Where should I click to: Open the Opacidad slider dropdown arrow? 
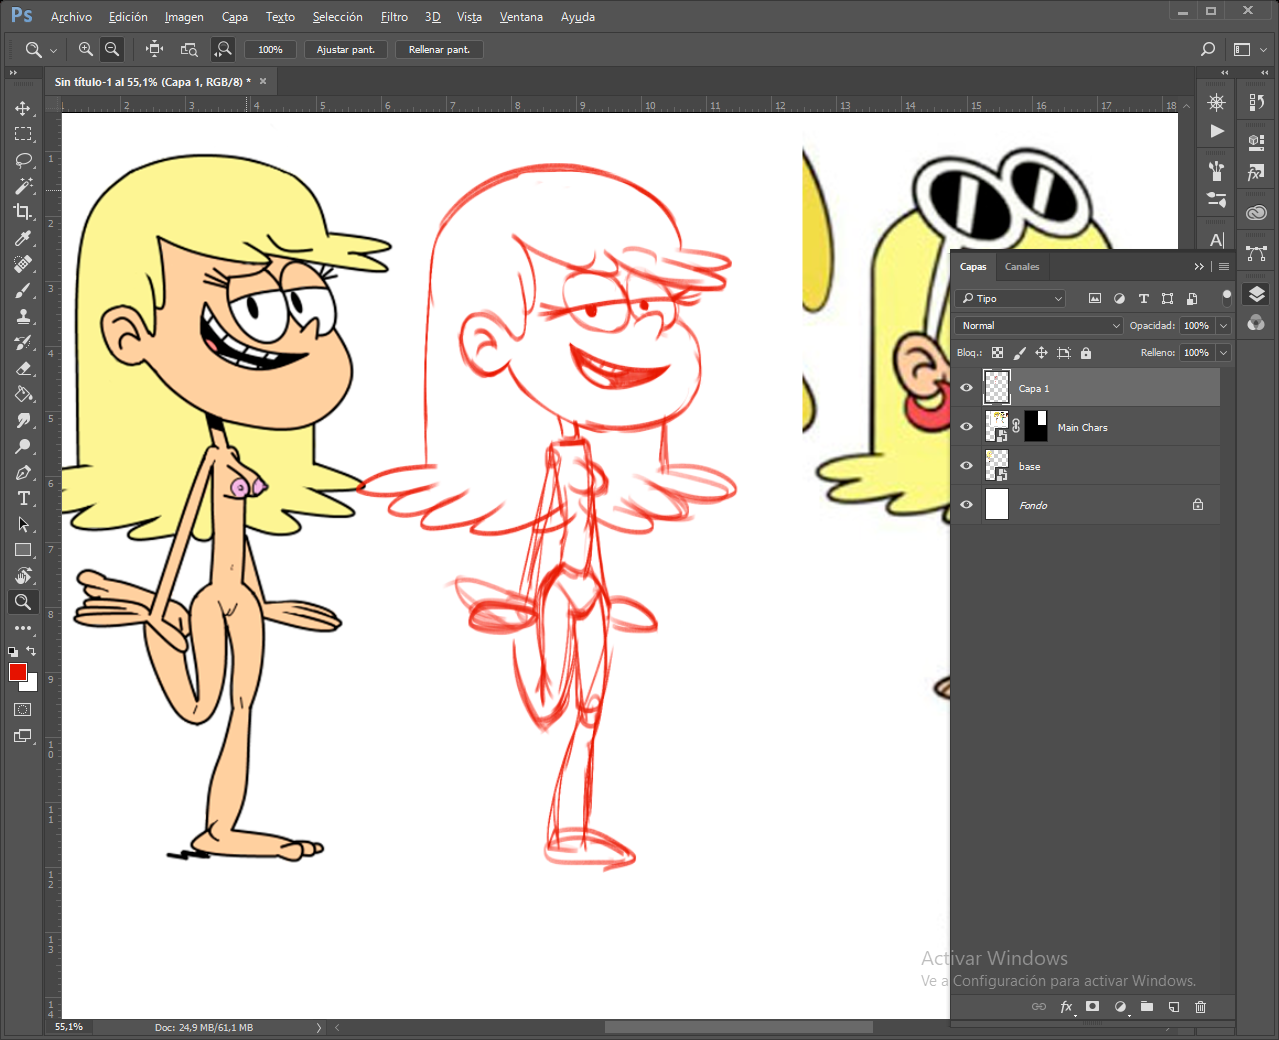[x=1223, y=326]
